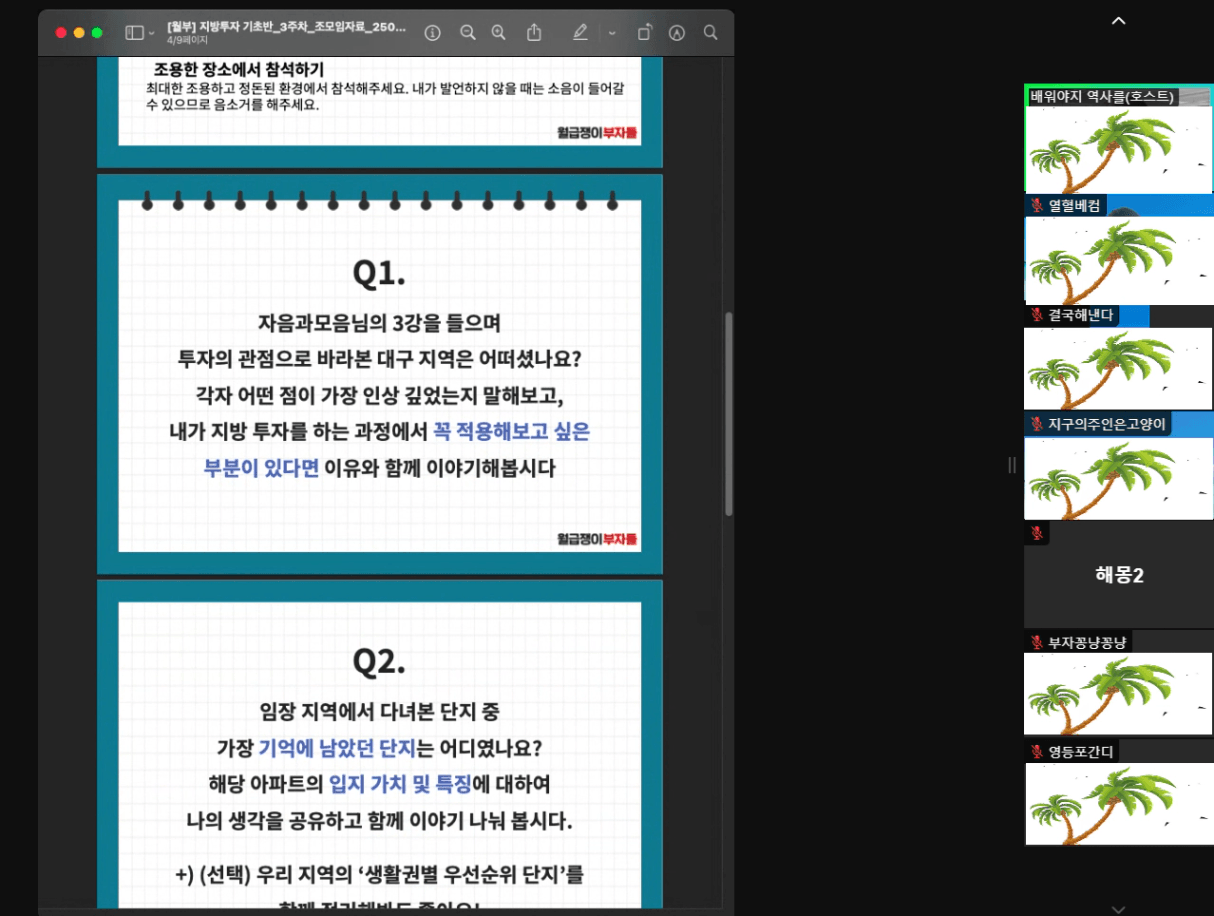This screenshot has width=1214, height=916.
Task: Expand the sidebar view options chevron
Action: tap(152, 33)
